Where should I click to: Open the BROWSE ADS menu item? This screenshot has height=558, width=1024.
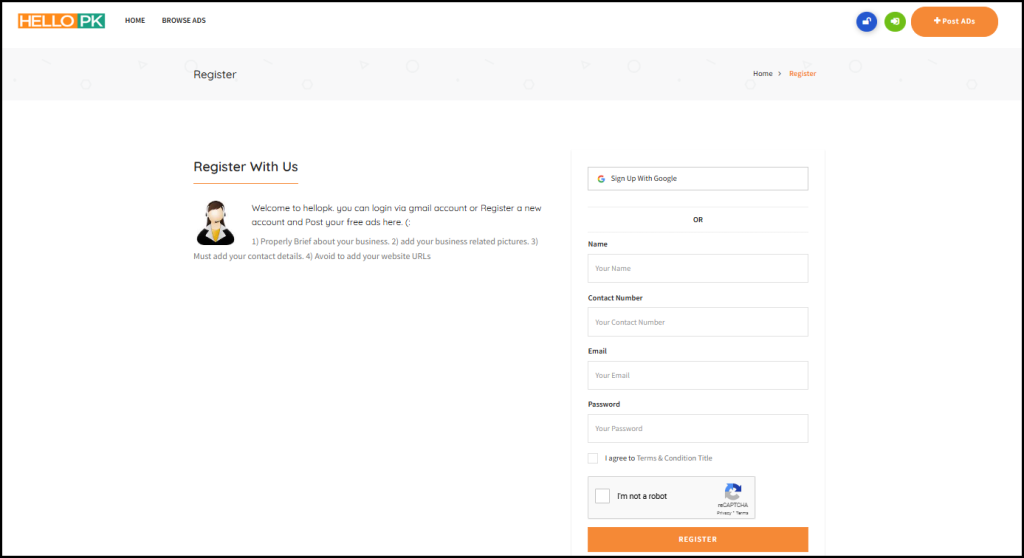coord(184,21)
